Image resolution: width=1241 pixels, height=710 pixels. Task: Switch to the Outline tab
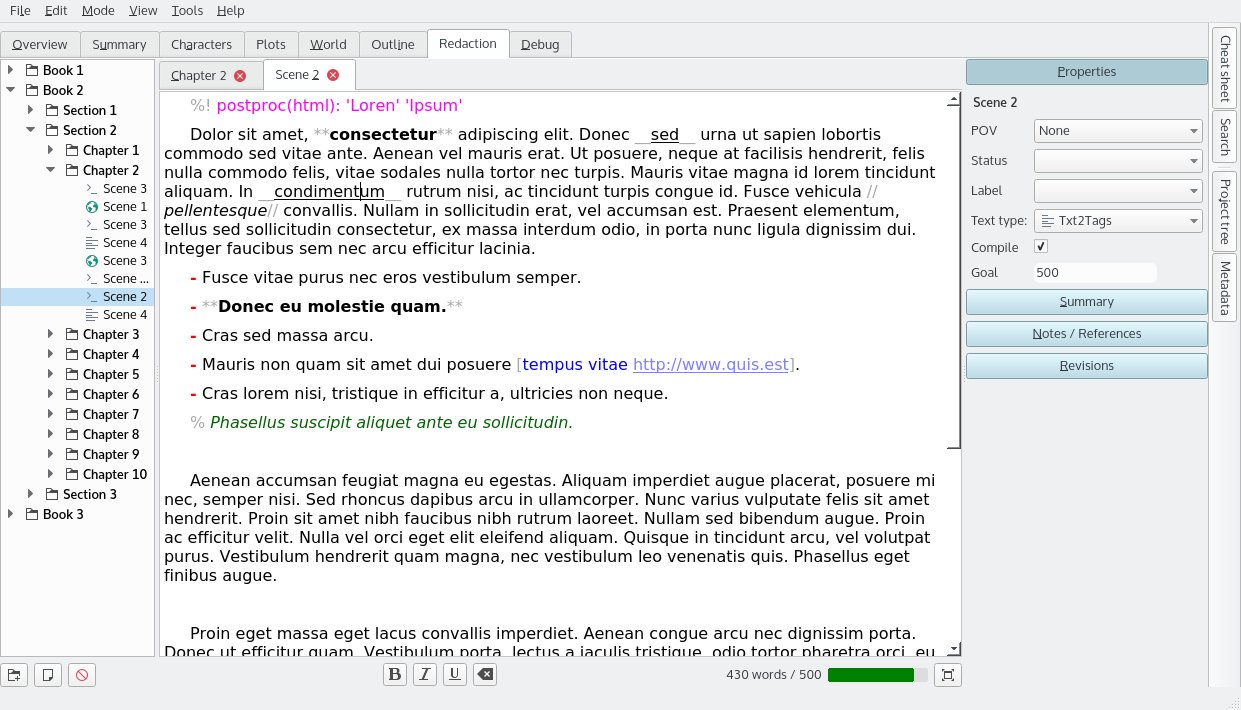tap(393, 45)
